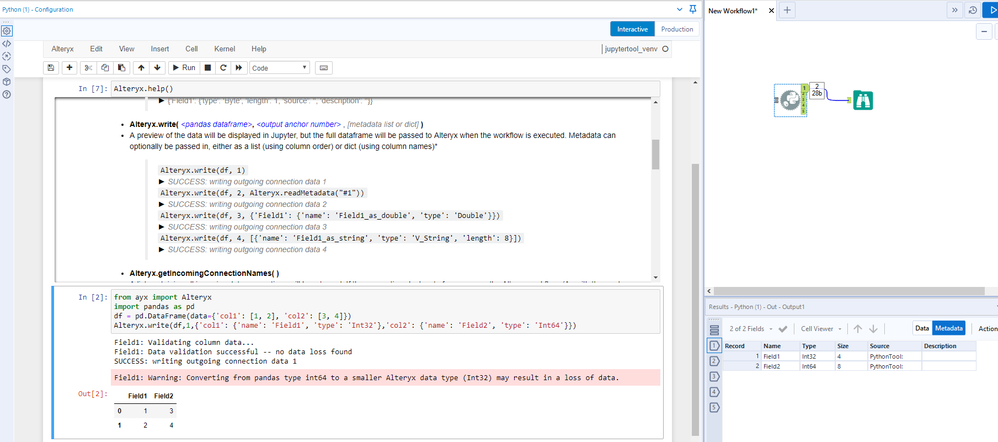Select the Browse binoculars tool on canvas
This screenshot has height=442, width=998.
[862, 100]
